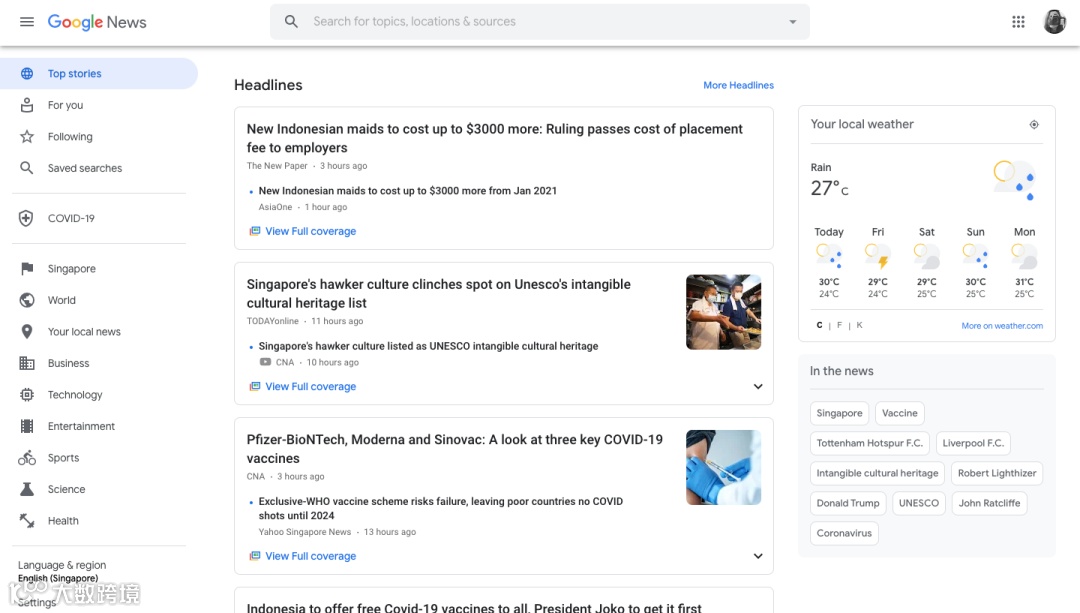This screenshot has width=1080, height=613.
Task: Click the Vaccine topic chip
Action: pos(900,413)
